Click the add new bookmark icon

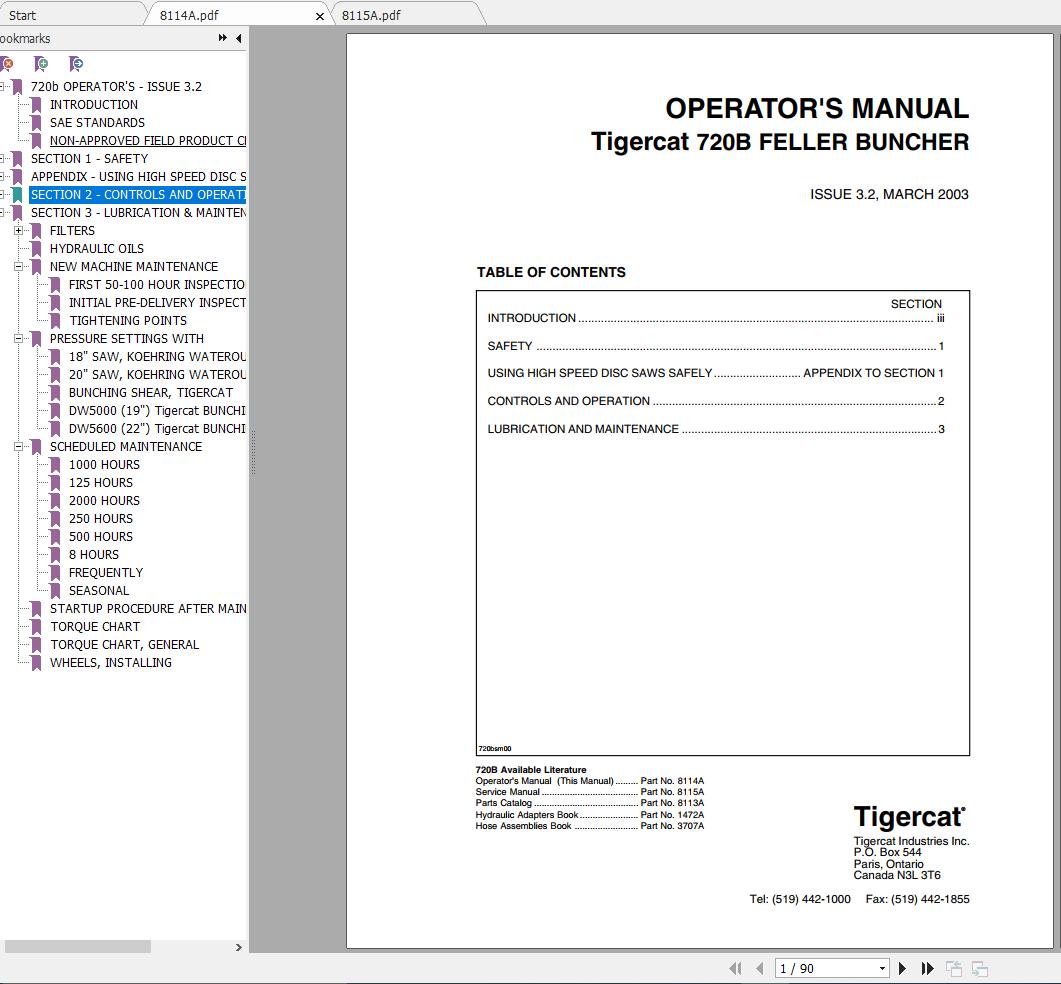pos(41,63)
